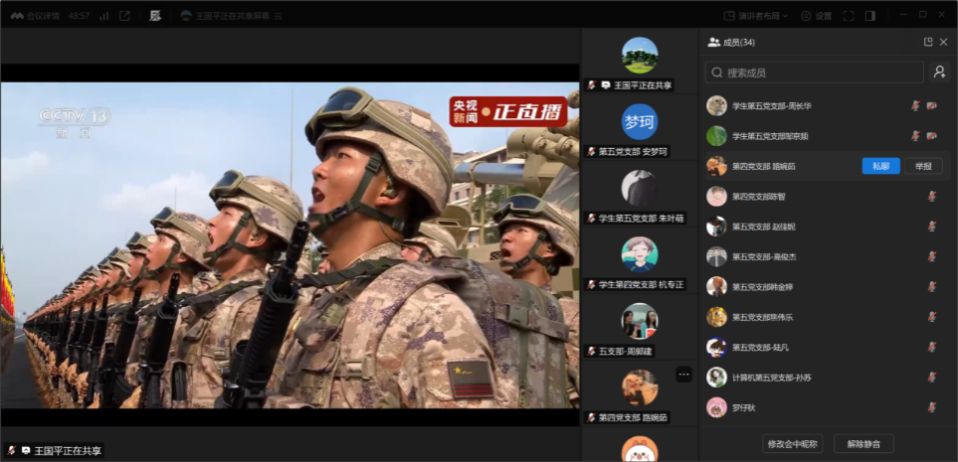Click the 私聊 private chat button

coord(880,166)
